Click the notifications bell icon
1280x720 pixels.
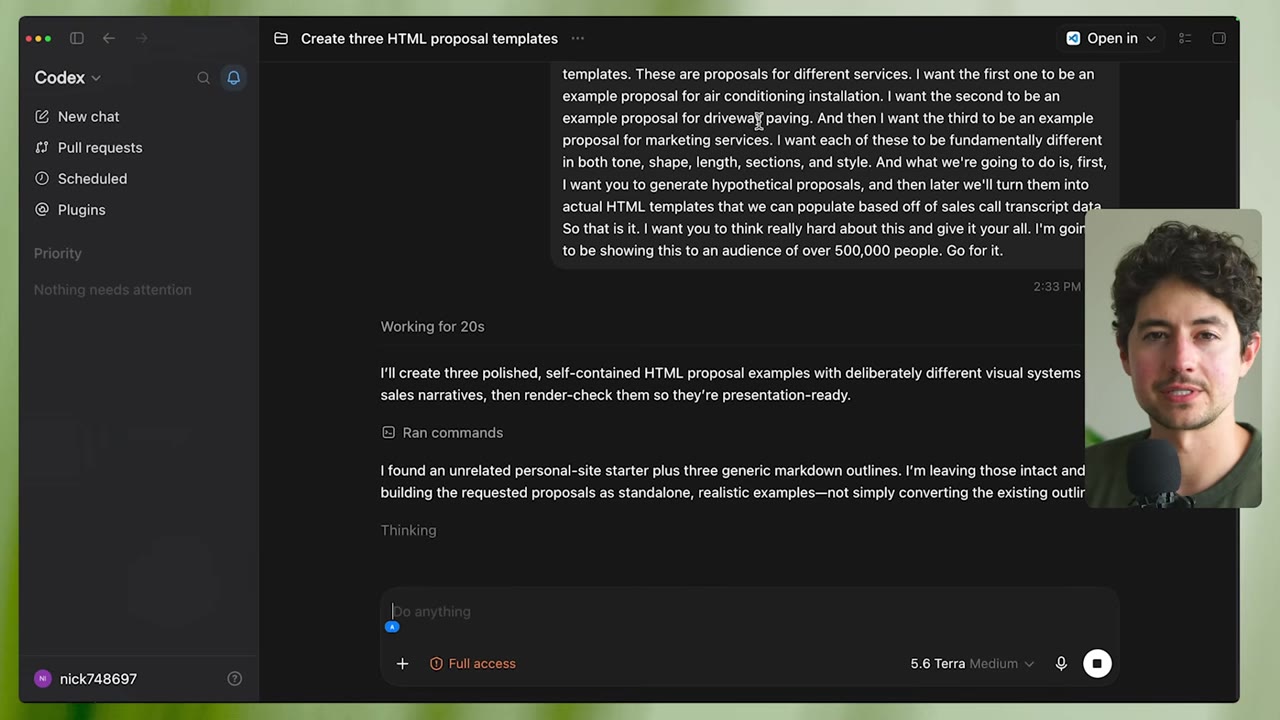tap(233, 78)
